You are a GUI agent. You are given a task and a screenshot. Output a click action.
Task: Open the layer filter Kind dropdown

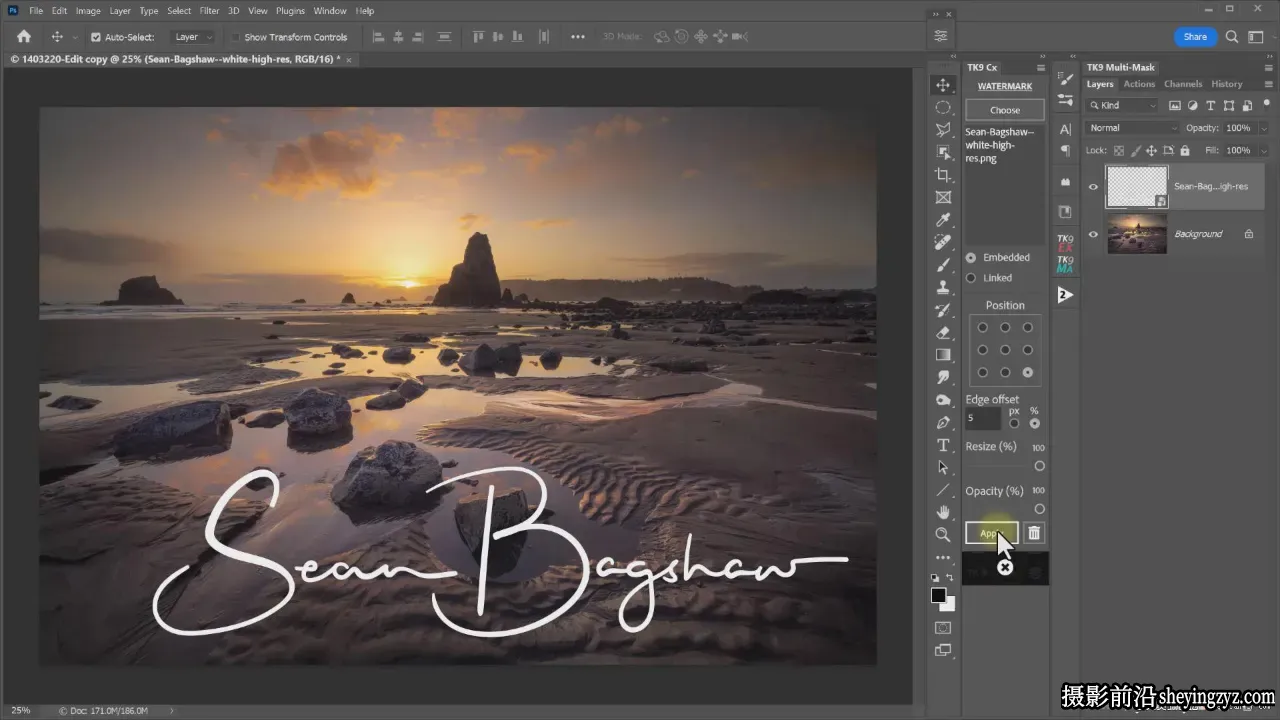(1123, 105)
